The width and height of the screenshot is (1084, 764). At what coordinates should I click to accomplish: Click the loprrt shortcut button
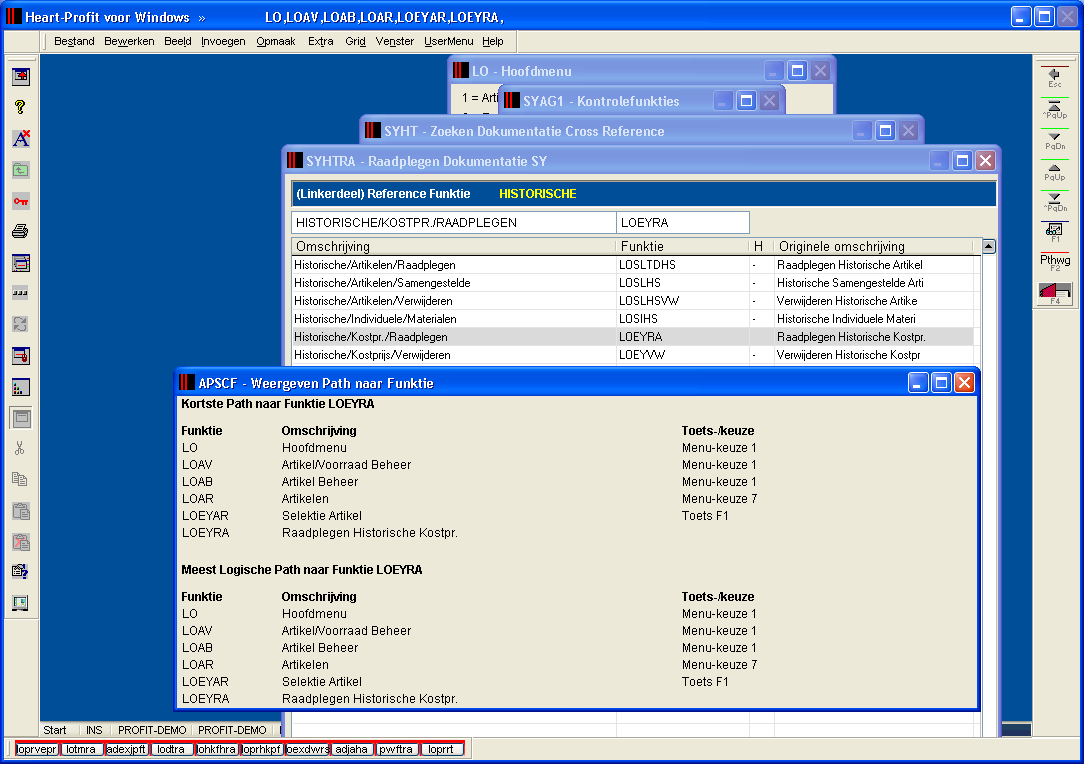[442, 749]
